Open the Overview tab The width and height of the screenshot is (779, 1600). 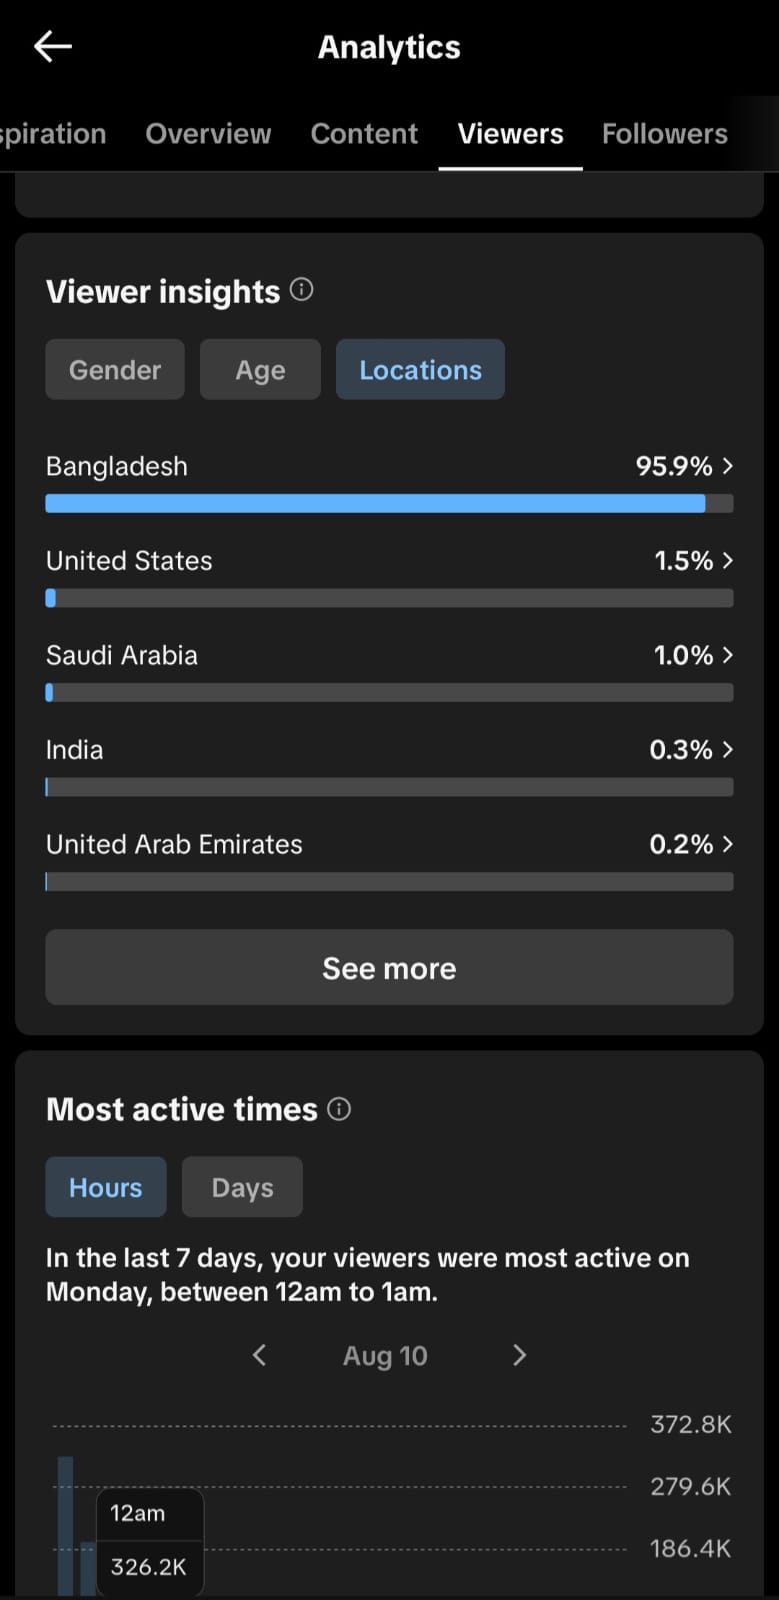pyautogui.click(x=208, y=134)
